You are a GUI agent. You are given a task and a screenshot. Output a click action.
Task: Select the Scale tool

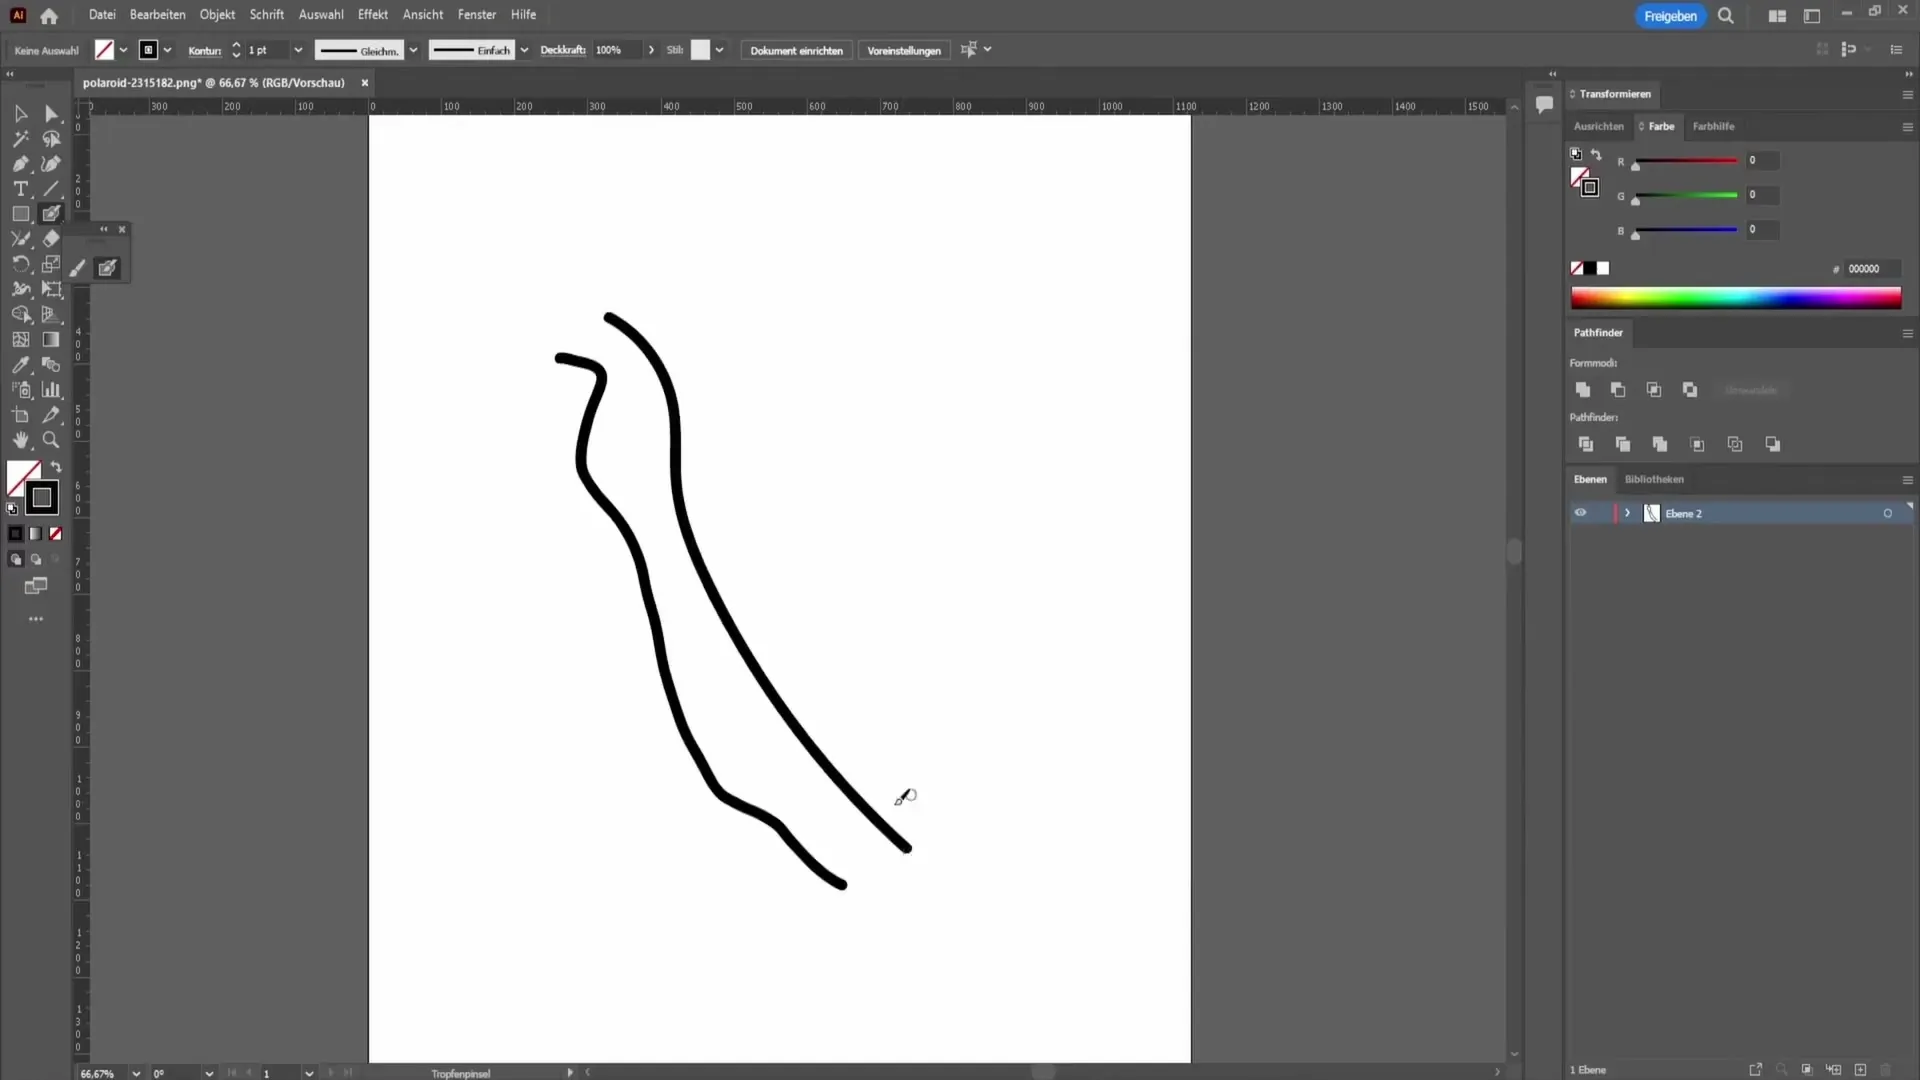51,264
